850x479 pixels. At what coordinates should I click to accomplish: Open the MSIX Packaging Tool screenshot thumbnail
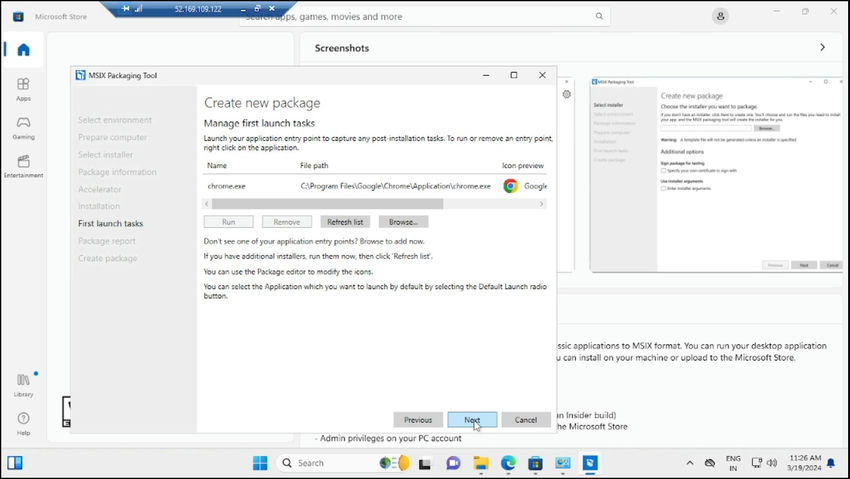pyautogui.click(x=717, y=174)
